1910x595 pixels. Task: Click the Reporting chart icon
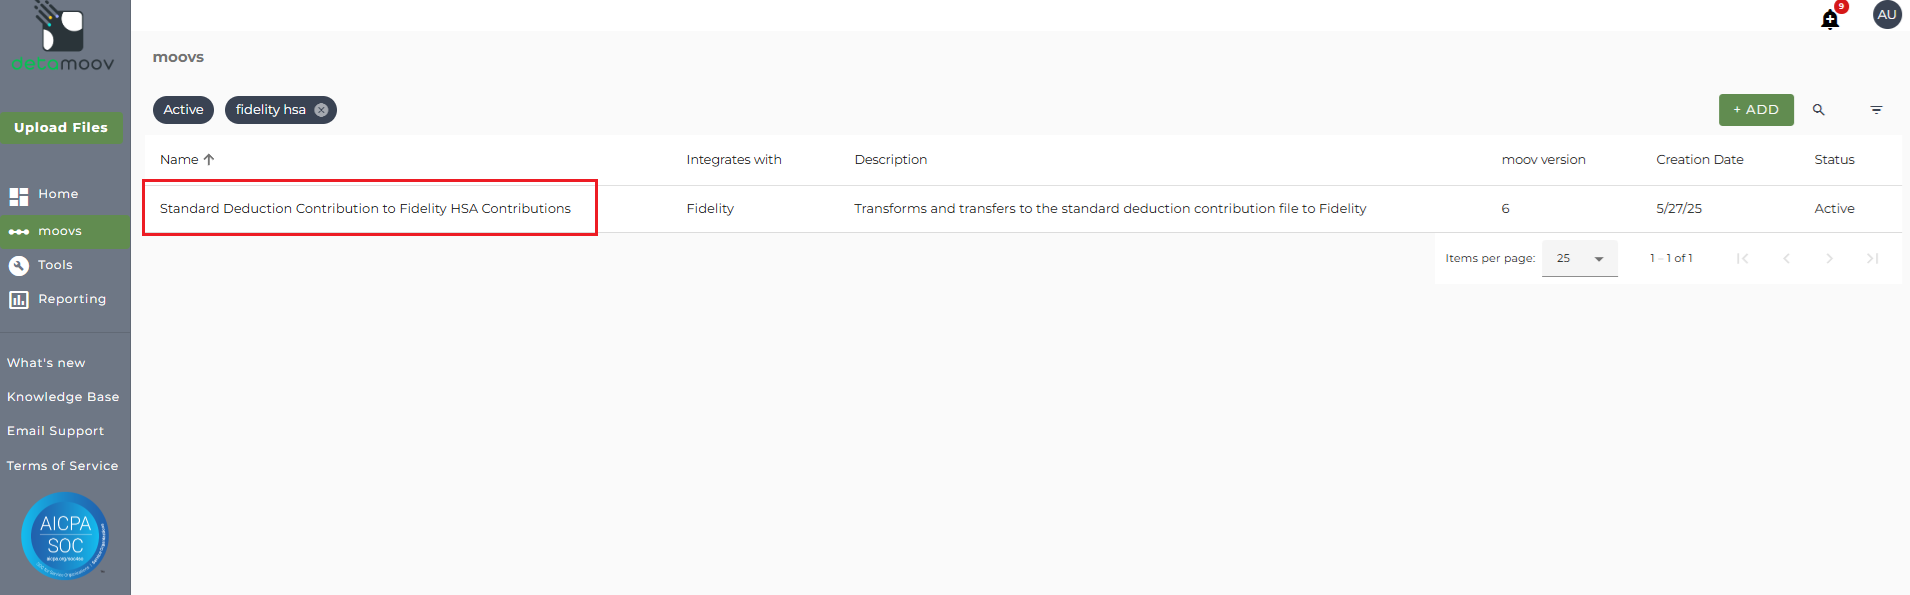(x=19, y=299)
